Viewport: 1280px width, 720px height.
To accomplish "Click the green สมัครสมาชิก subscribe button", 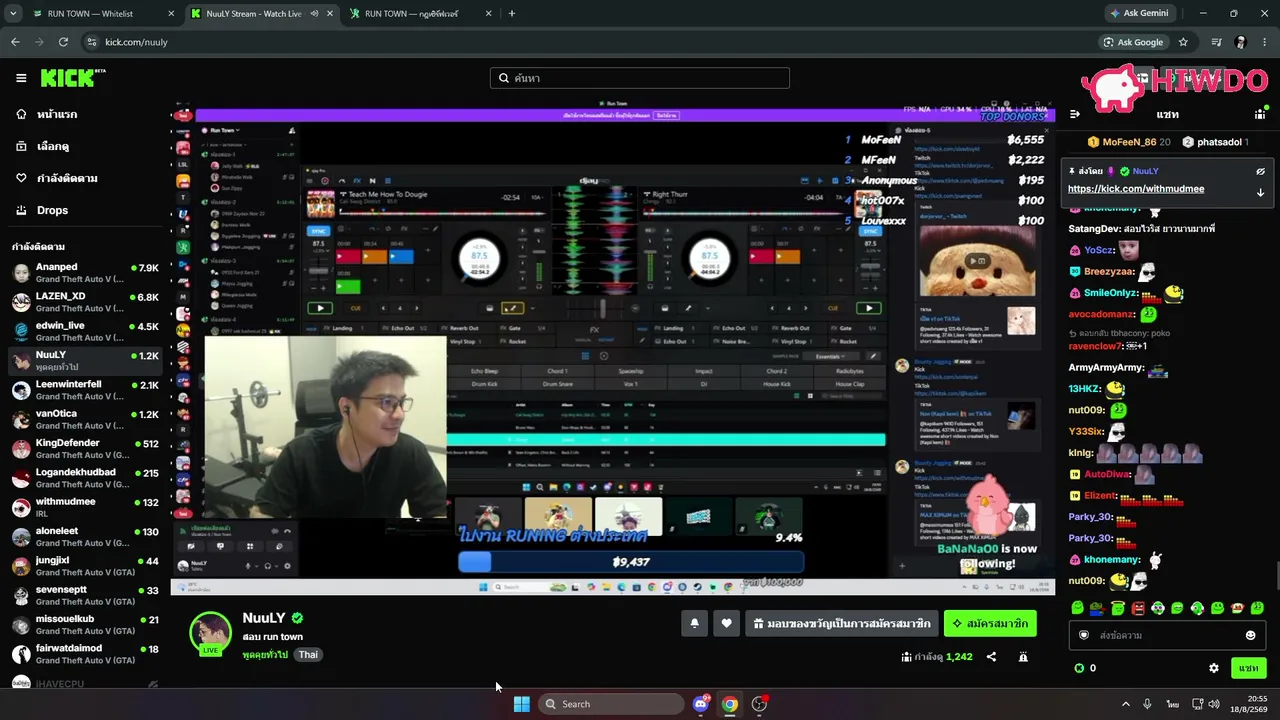I will 990,624.
